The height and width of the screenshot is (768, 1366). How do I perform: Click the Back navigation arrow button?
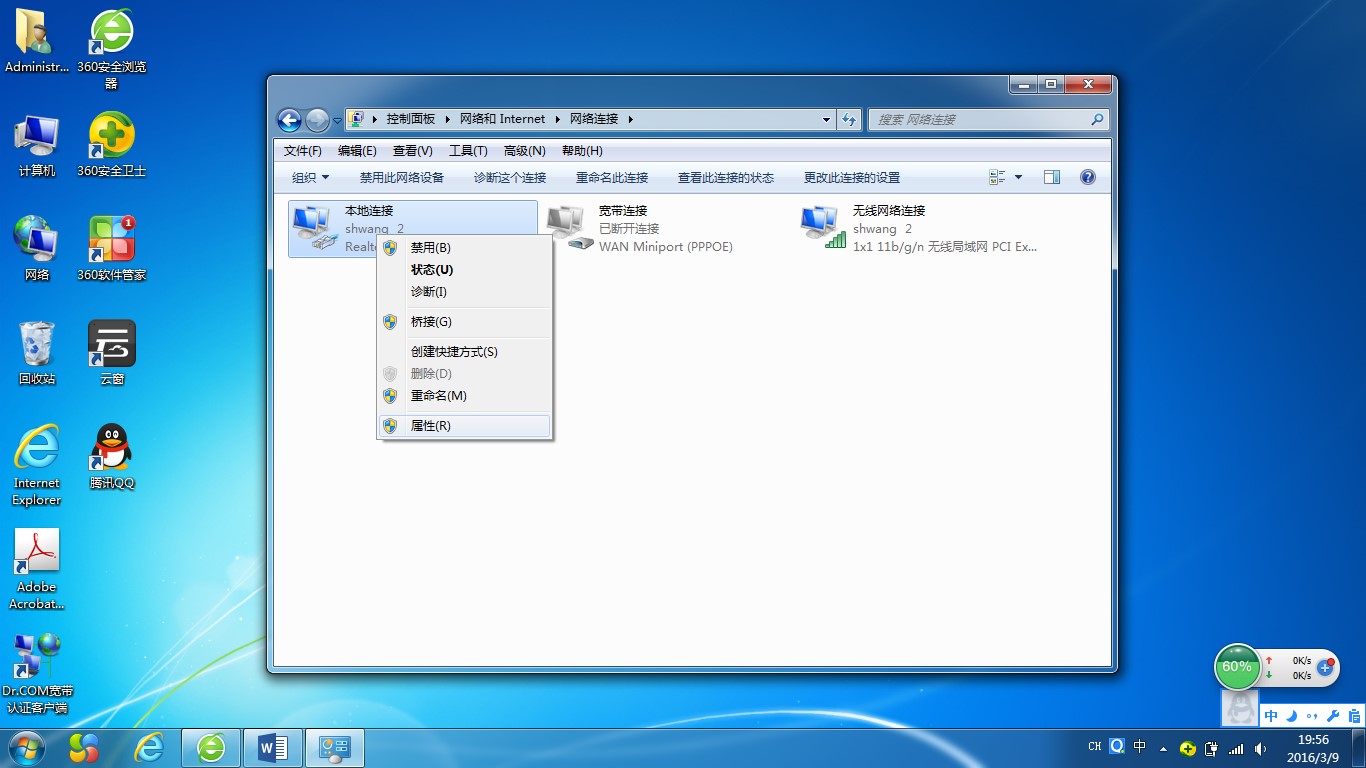pyautogui.click(x=289, y=120)
